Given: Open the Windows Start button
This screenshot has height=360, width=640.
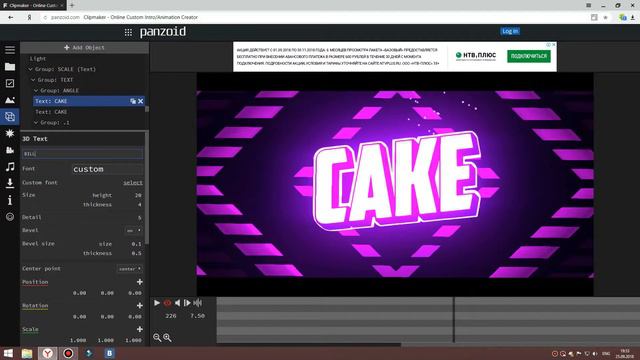Looking at the screenshot, I should (x=8, y=353).
